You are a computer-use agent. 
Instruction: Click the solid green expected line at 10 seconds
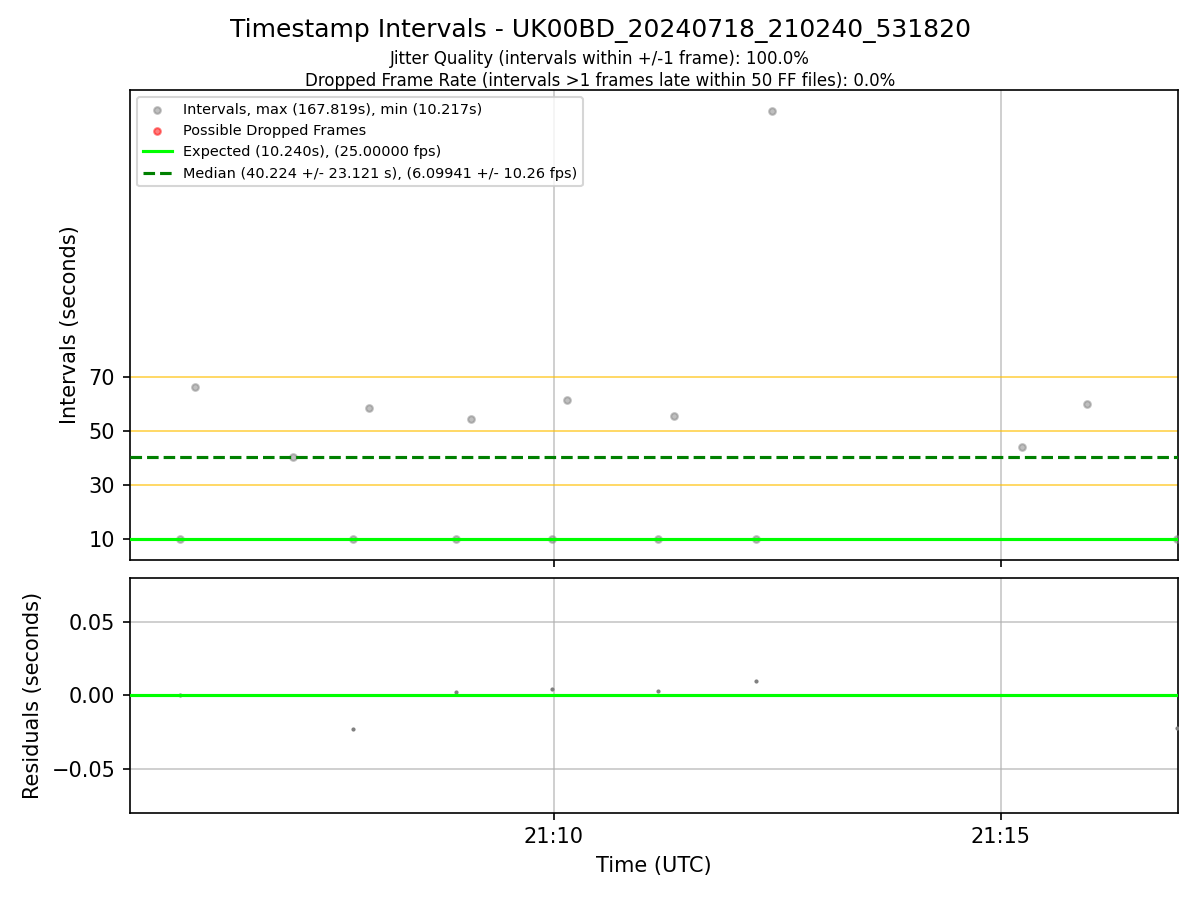(654, 539)
